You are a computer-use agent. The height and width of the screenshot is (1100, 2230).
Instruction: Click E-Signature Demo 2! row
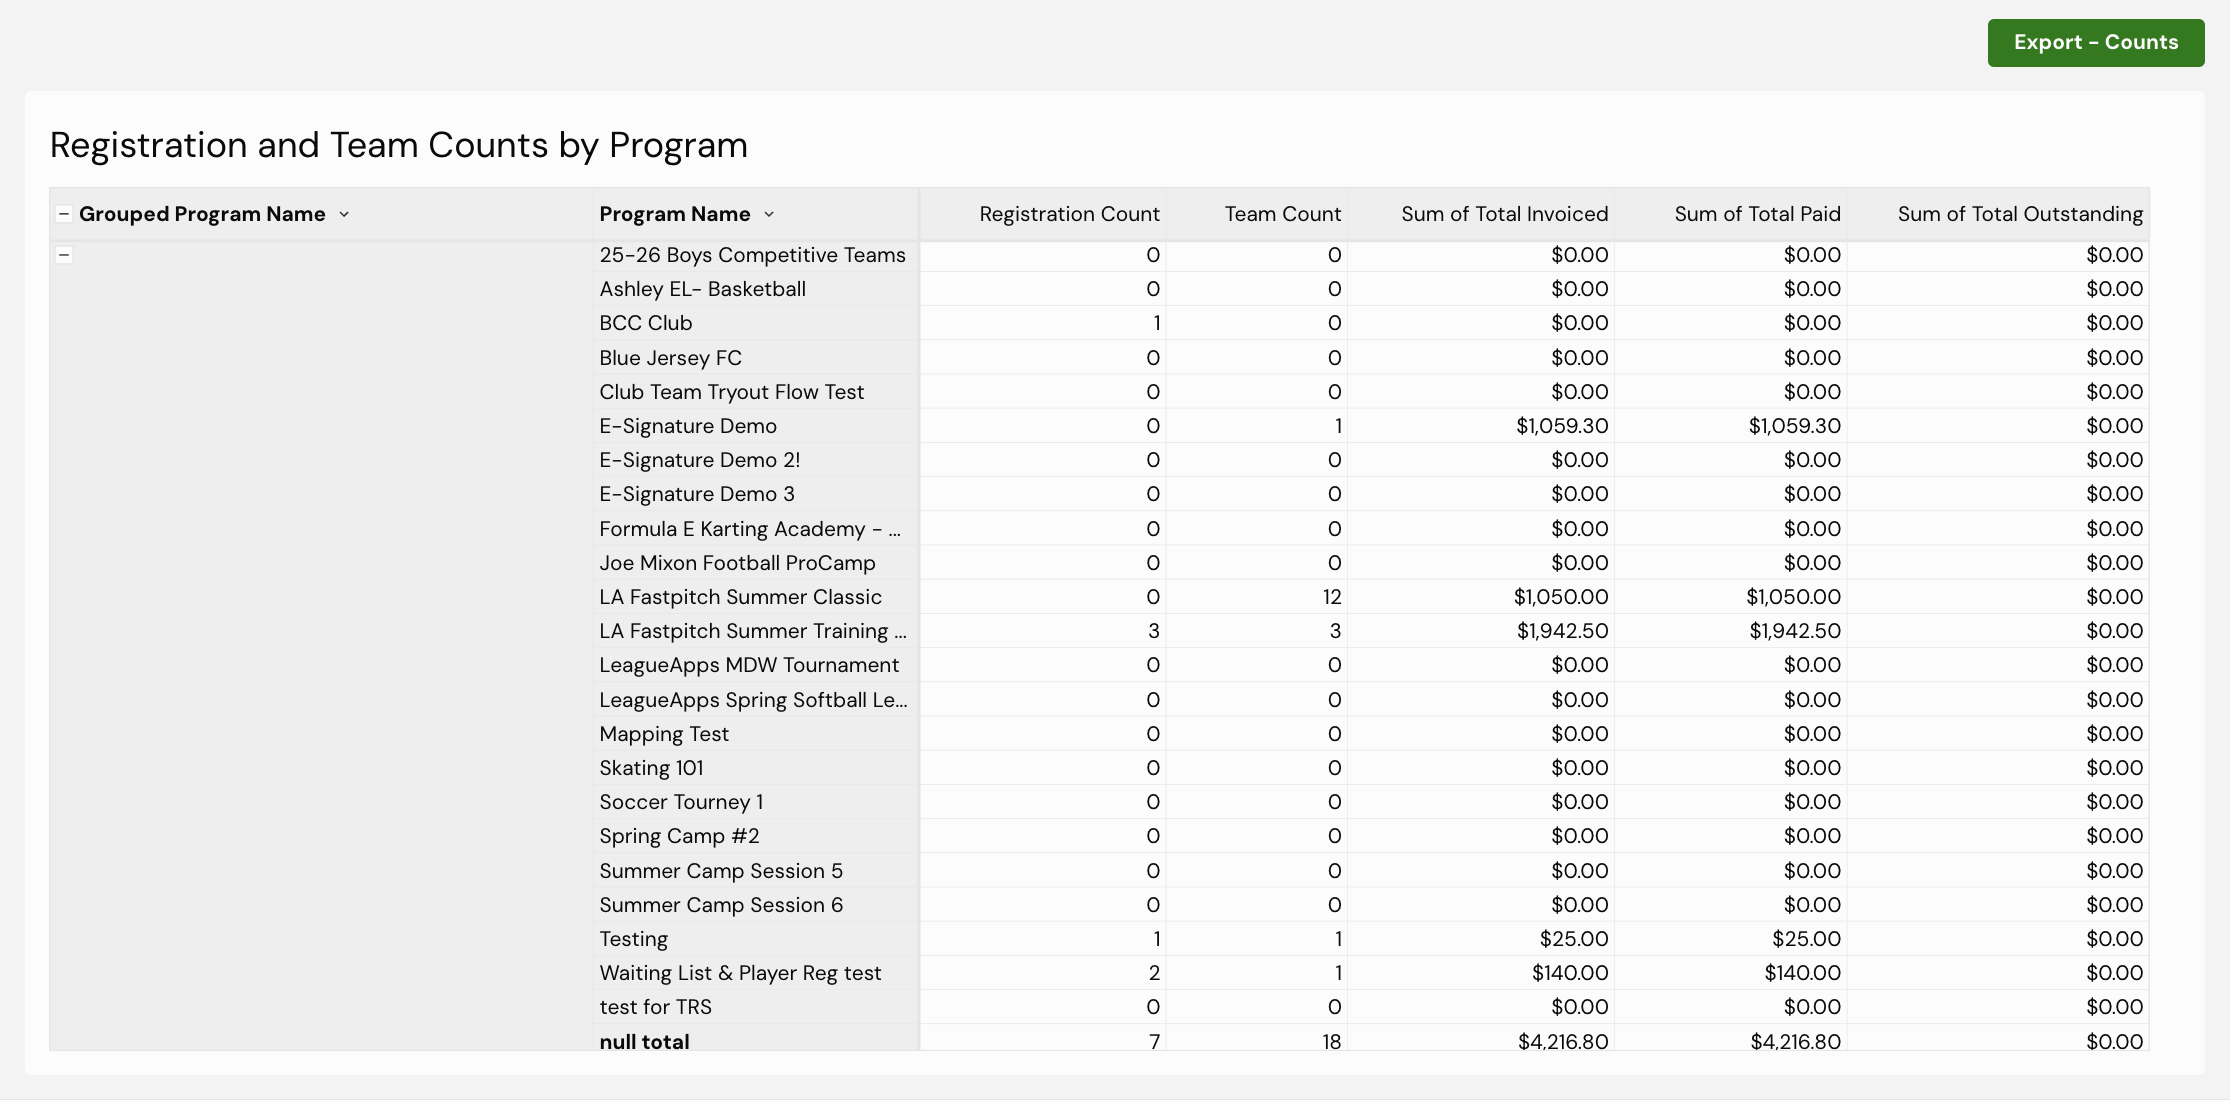click(699, 460)
